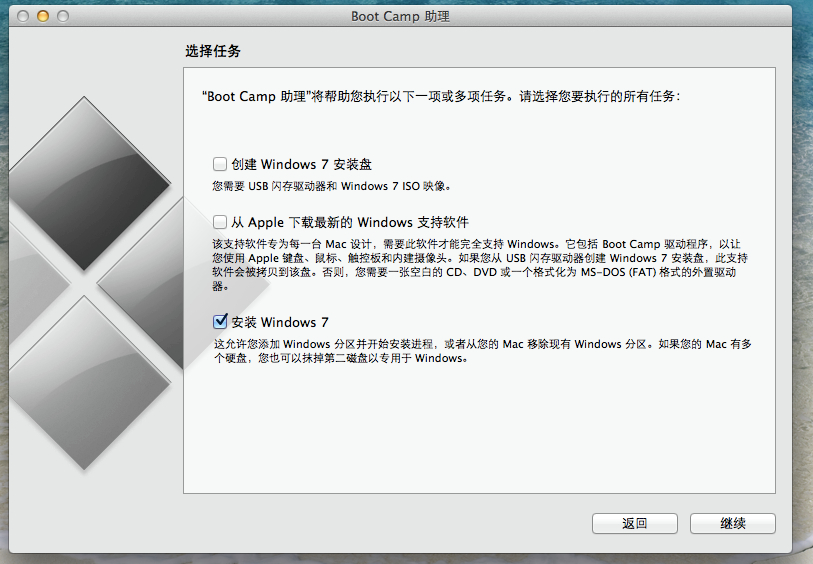
Task: Click the Boot Camp 助理 title text
Action: click(400, 17)
